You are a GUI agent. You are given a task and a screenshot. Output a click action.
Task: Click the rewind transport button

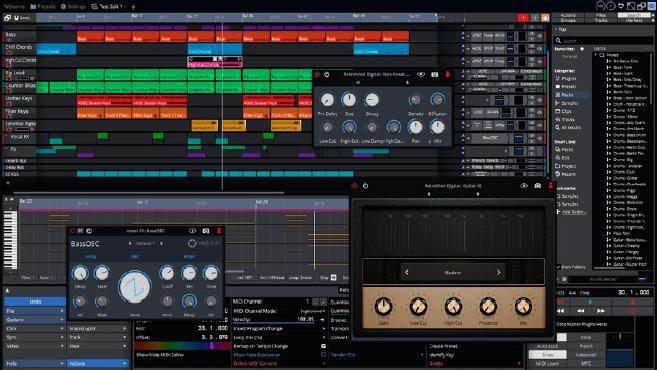click(x=581, y=311)
